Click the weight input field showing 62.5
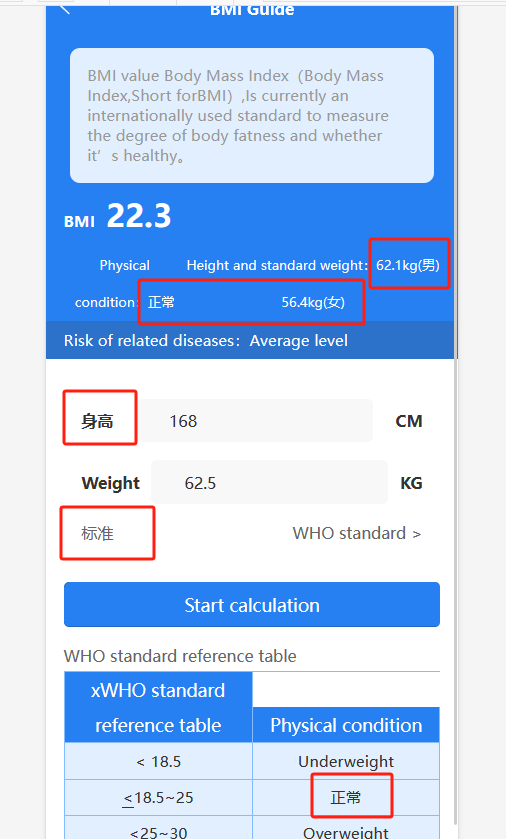This screenshot has height=839, width=506. pyautogui.click(x=269, y=482)
